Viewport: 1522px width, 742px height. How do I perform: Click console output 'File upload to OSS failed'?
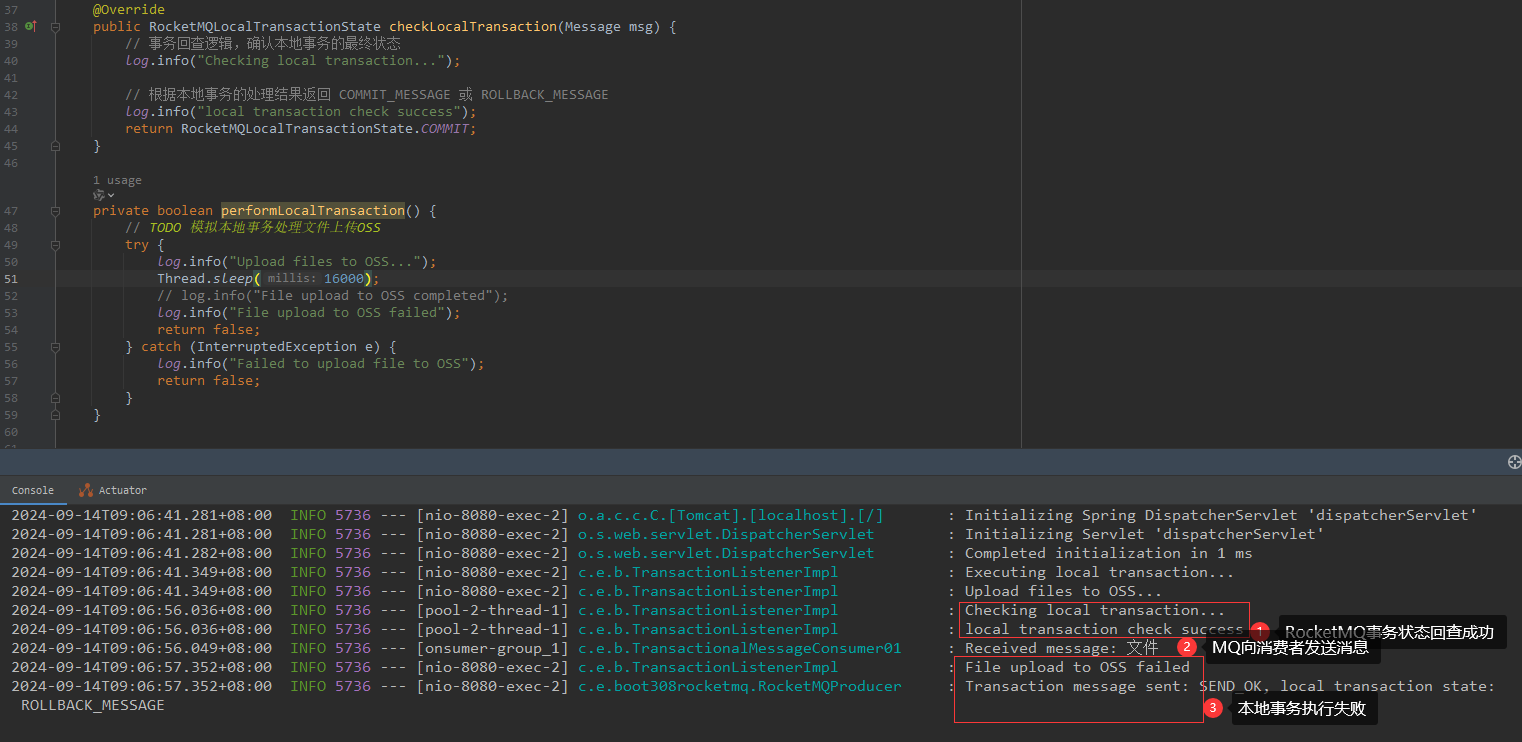(1077, 668)
